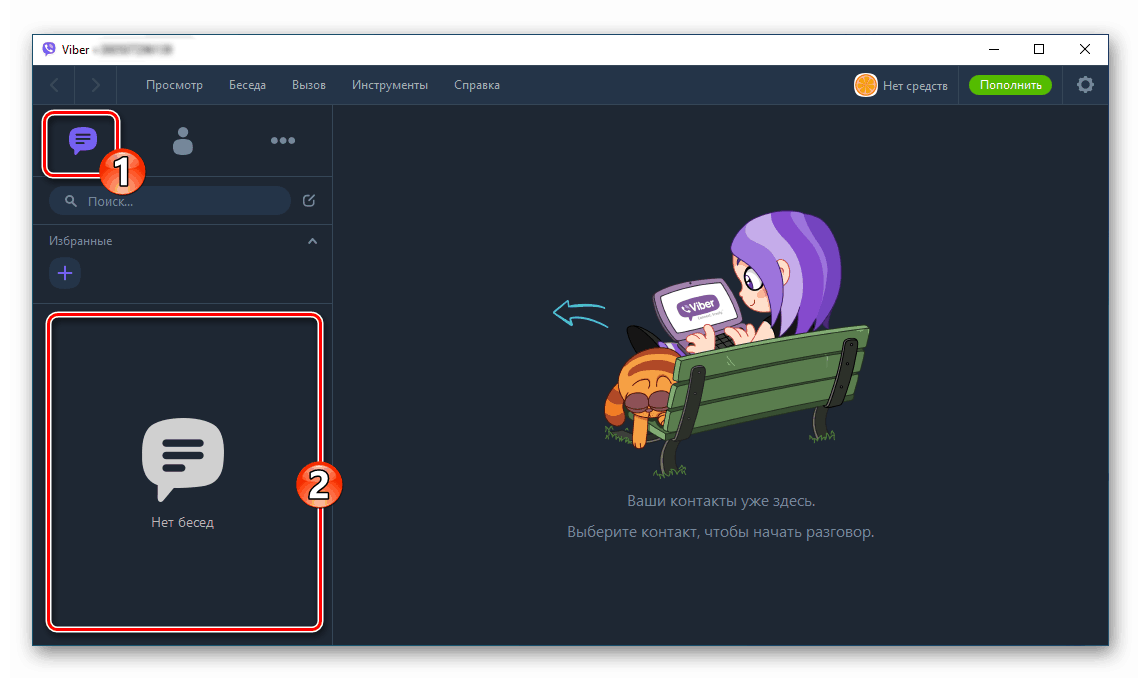Click the green Пополнить button
This screenshot has width=1141, height=678.
1010,85
